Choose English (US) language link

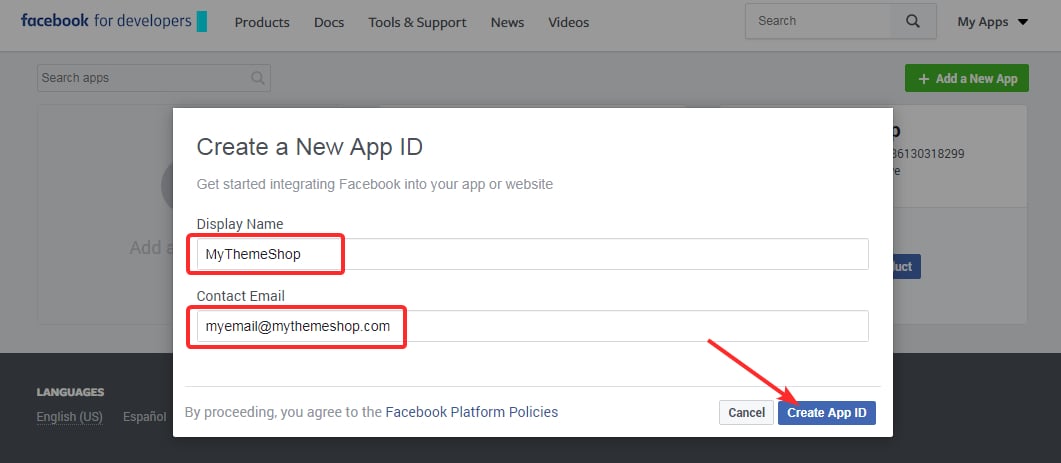click(x=70, y=417)
